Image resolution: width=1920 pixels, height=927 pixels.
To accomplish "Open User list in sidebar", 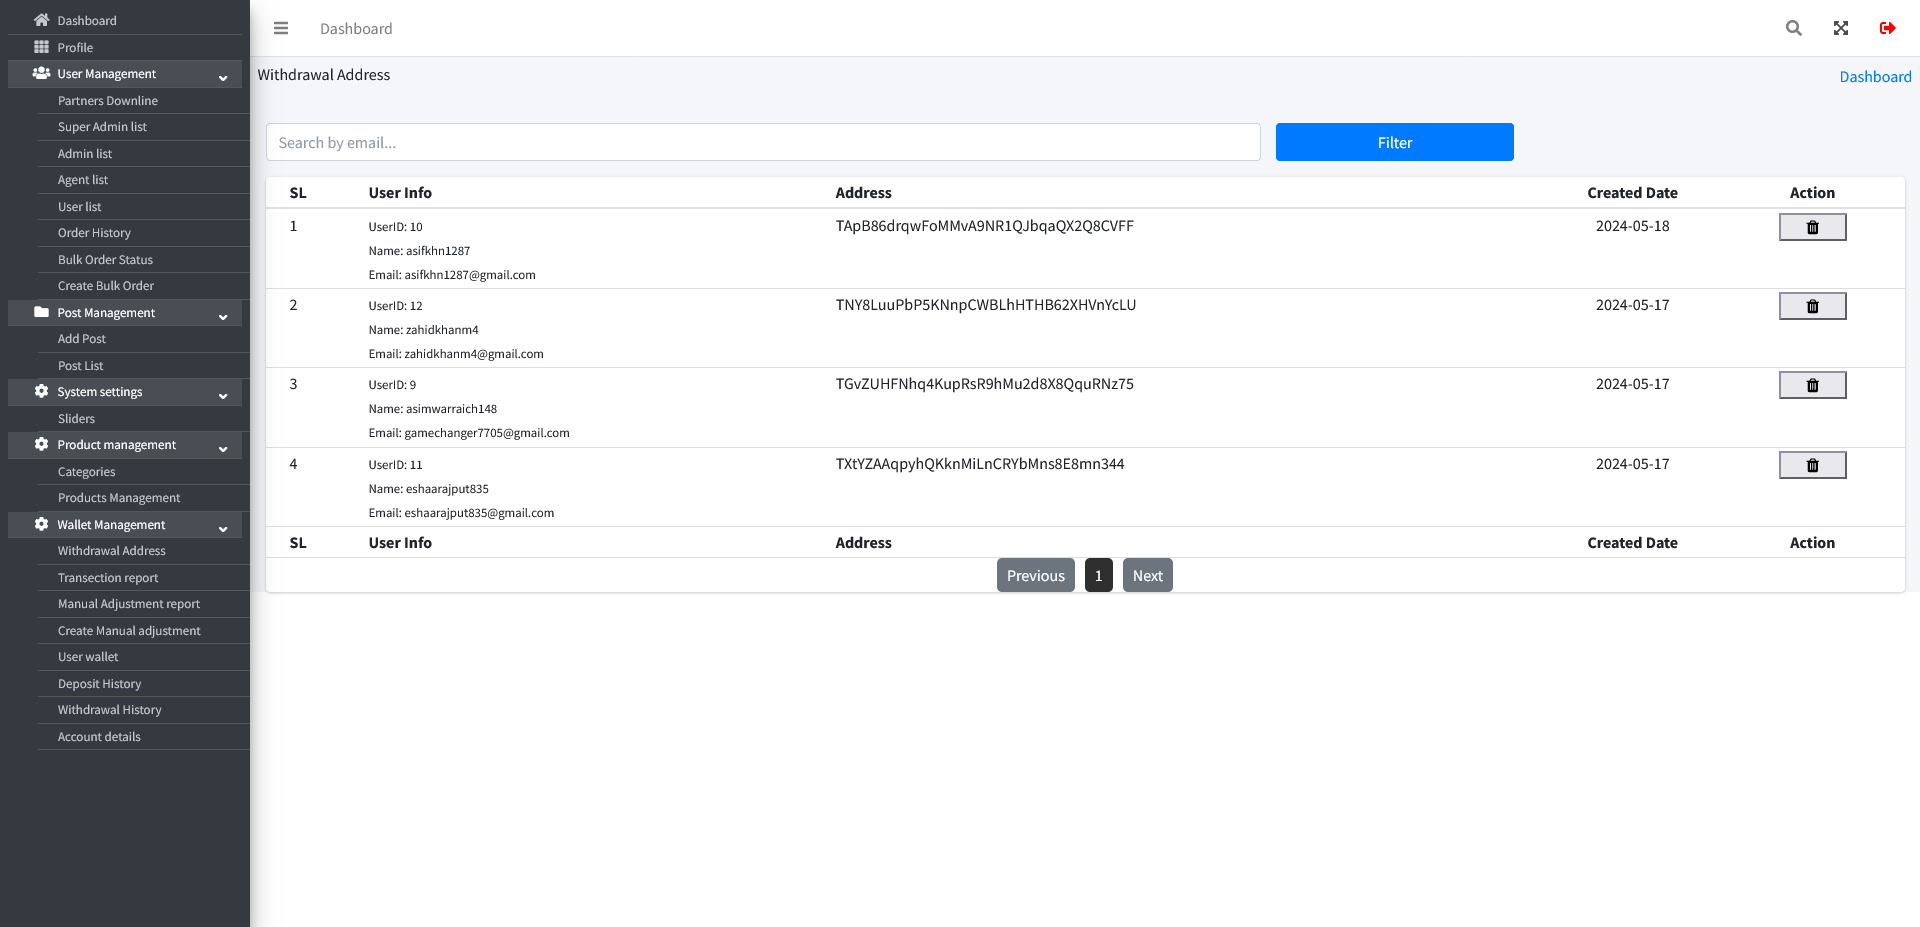I will (80, 207).
